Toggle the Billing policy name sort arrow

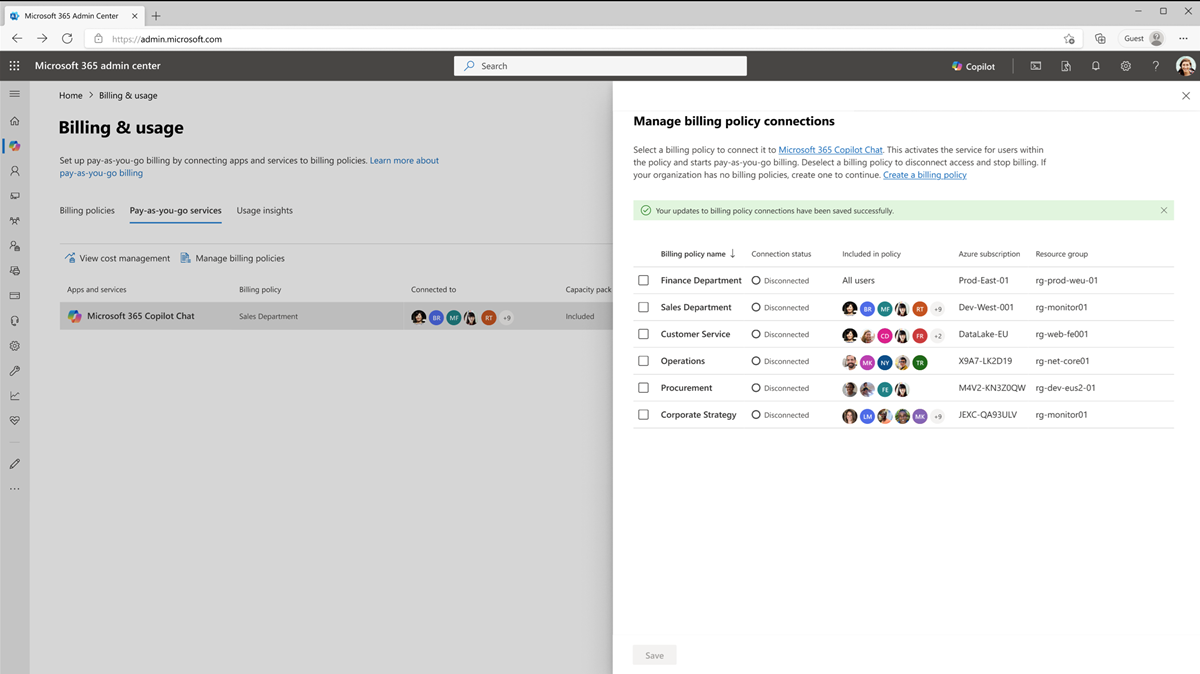coord(732,253)
